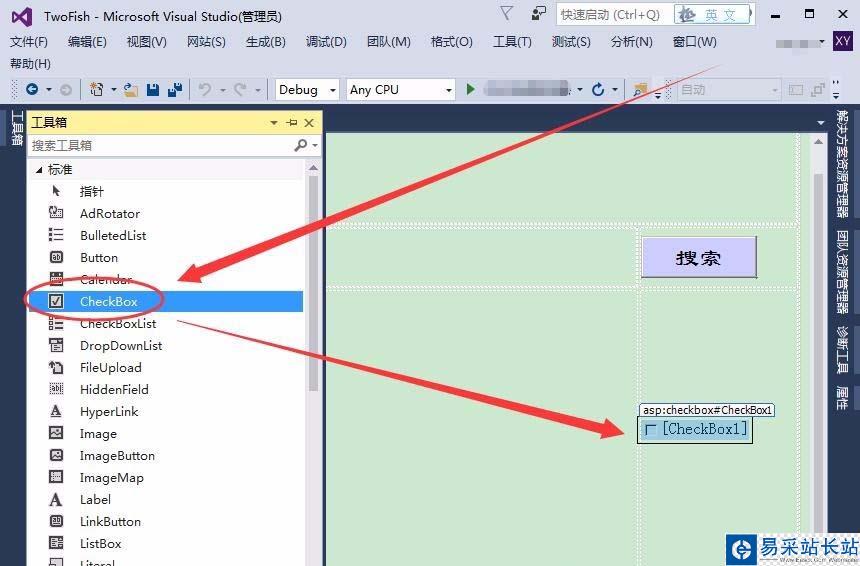Click the green Start debugging arrow

point(470,89)
